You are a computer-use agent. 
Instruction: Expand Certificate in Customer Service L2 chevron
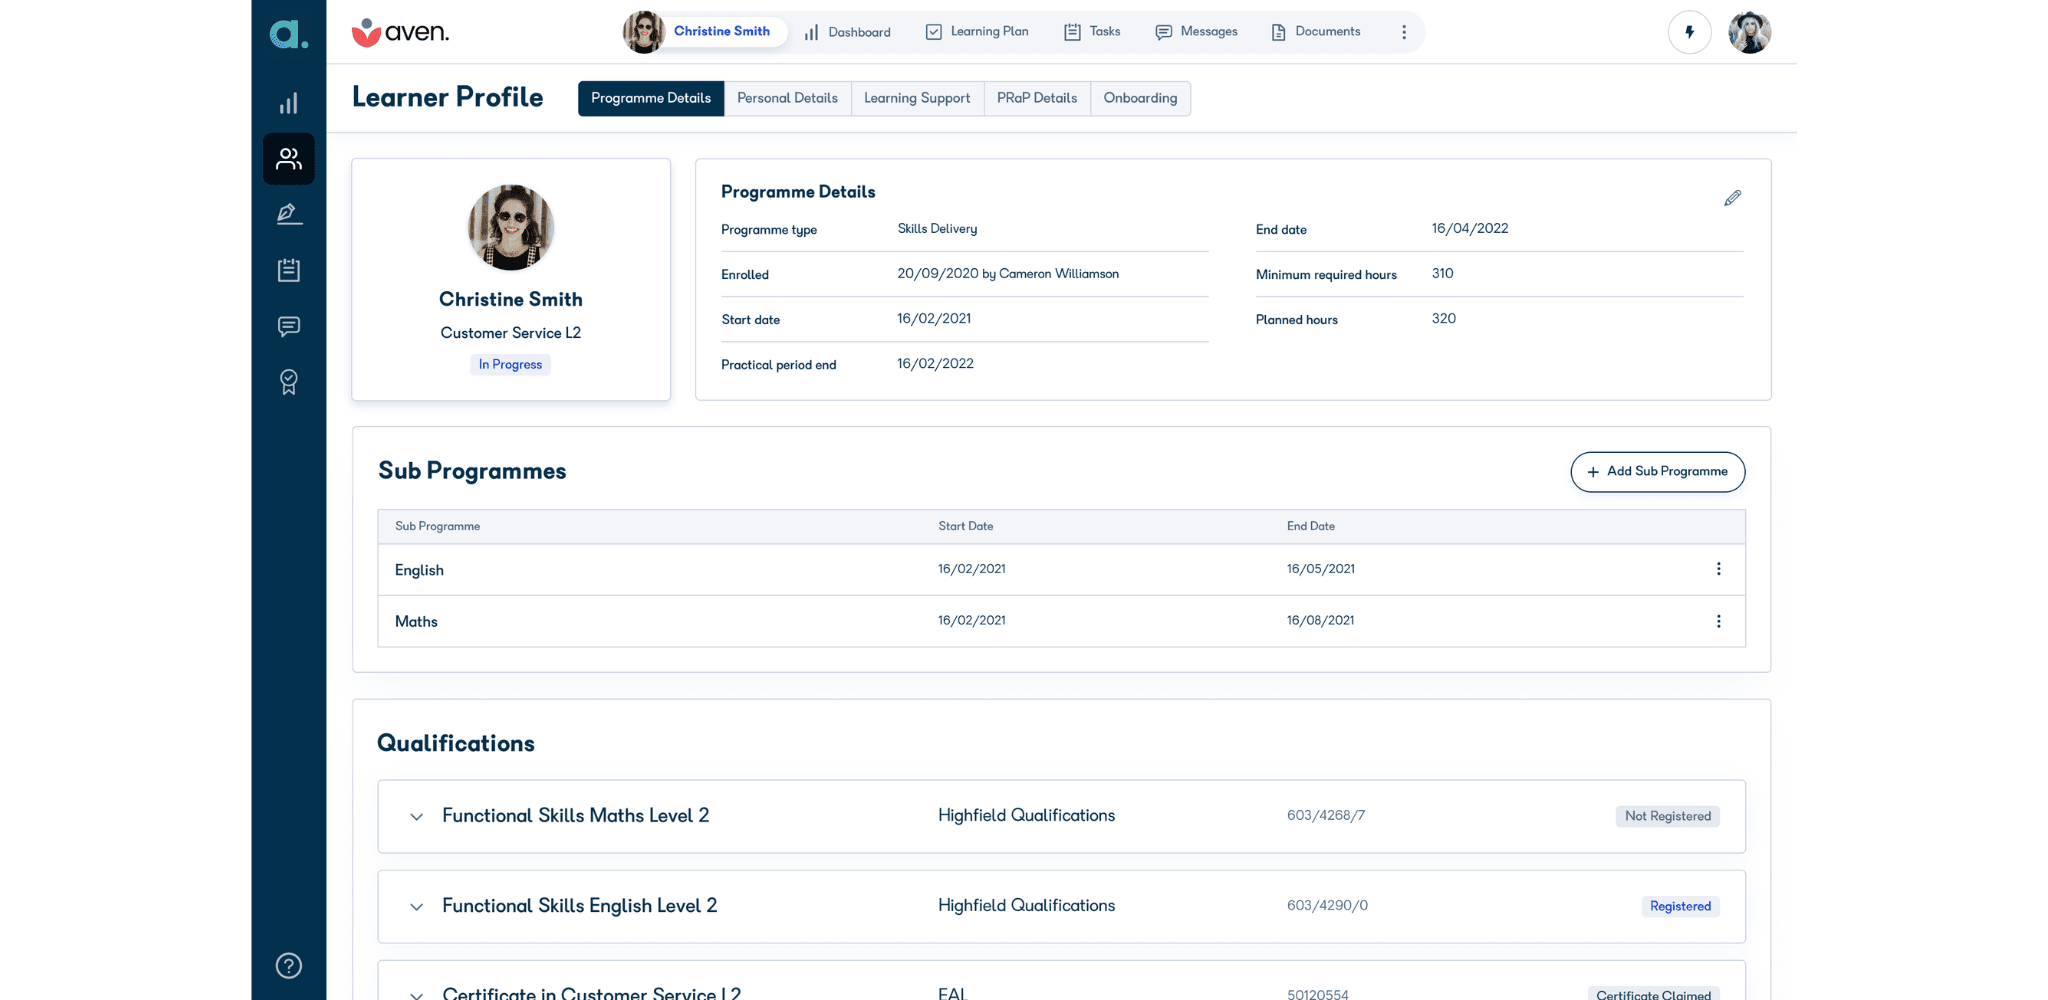tap(417, 994)
